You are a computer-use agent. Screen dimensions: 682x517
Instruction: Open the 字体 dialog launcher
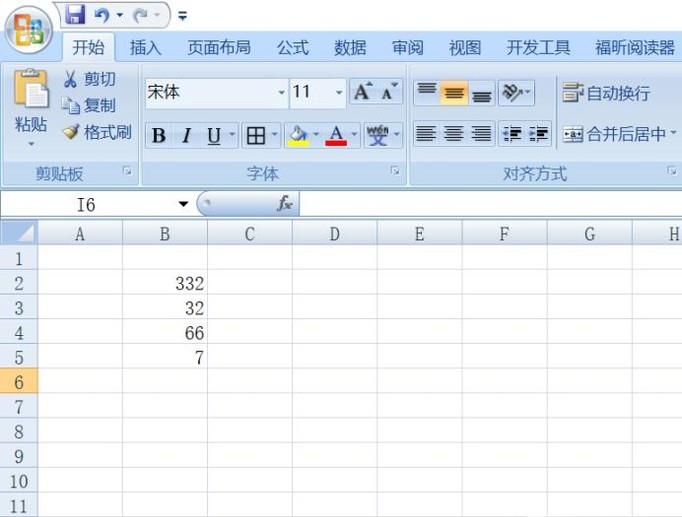pos(395,171)
